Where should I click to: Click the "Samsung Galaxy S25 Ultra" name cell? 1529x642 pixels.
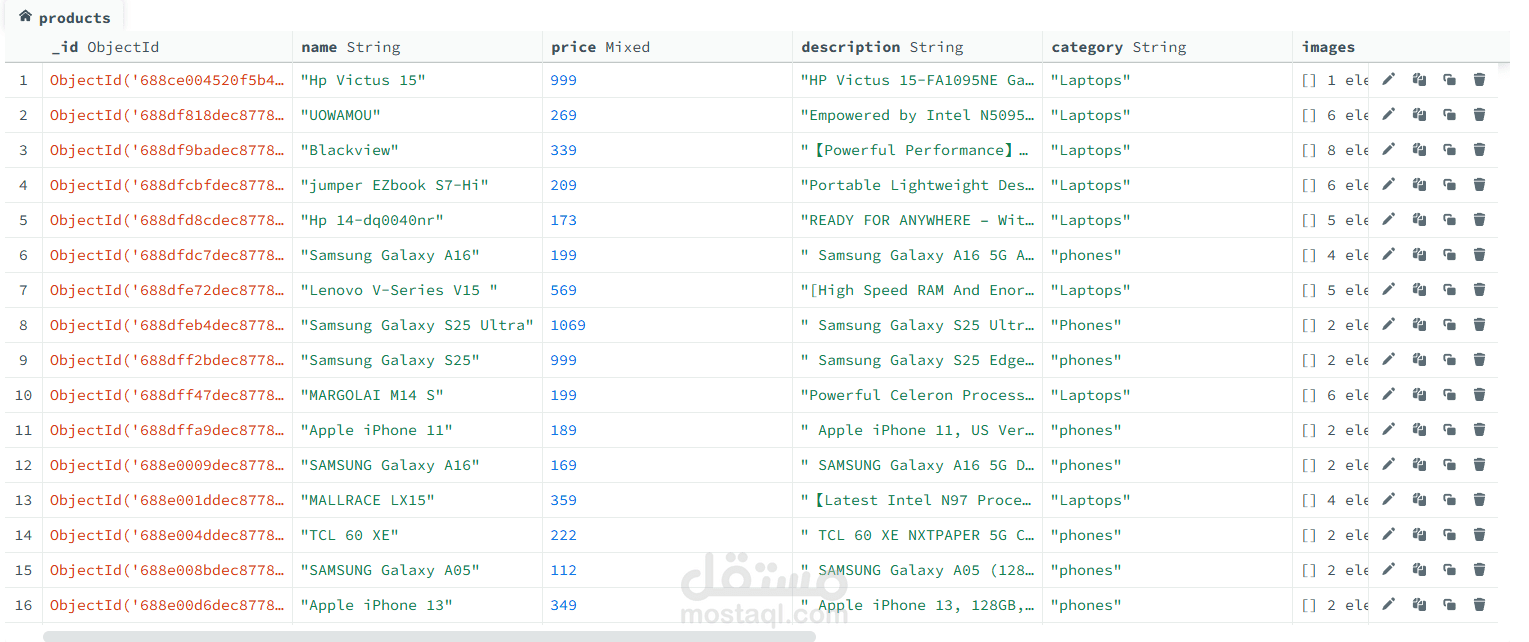pos(417,325)
